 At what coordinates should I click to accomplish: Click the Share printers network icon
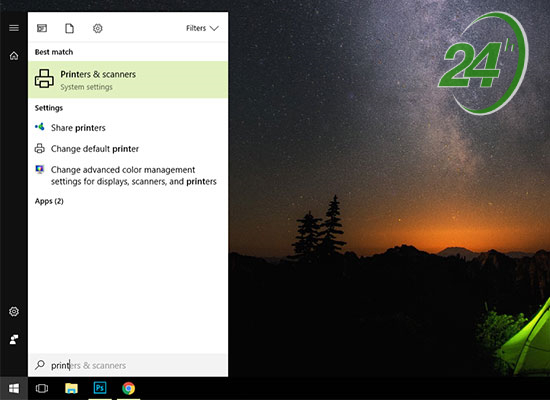(x=40, y=127)
